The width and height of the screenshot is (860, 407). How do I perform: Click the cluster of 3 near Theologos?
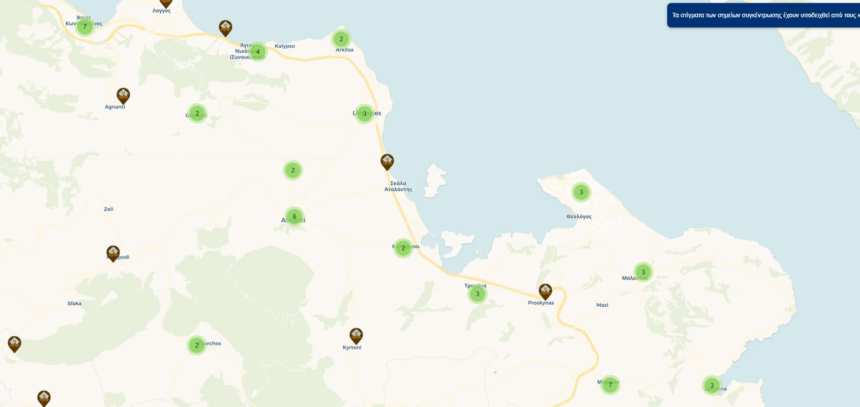[581, 193]
